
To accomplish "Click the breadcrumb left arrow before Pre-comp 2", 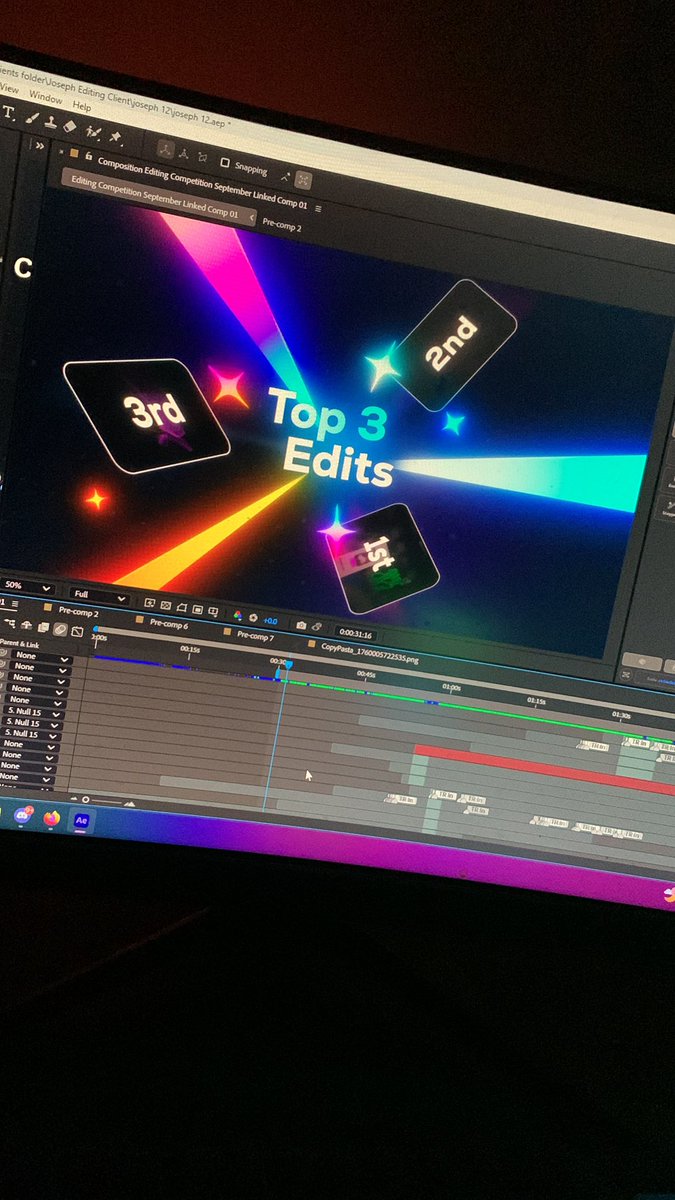I will tap(252, 217).
